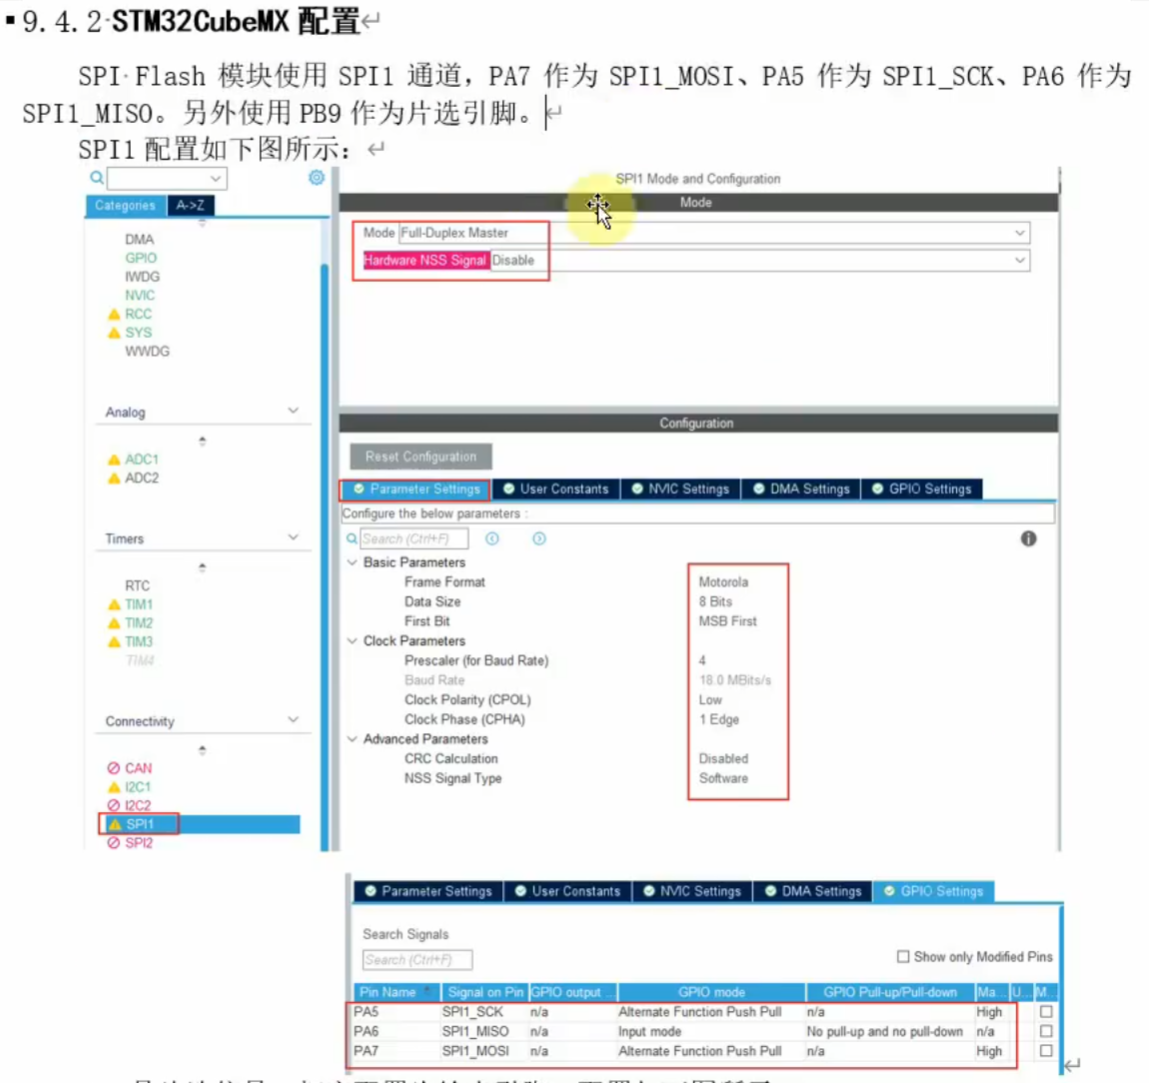Select GPIO in the system core list

click(x=141, y=258)
